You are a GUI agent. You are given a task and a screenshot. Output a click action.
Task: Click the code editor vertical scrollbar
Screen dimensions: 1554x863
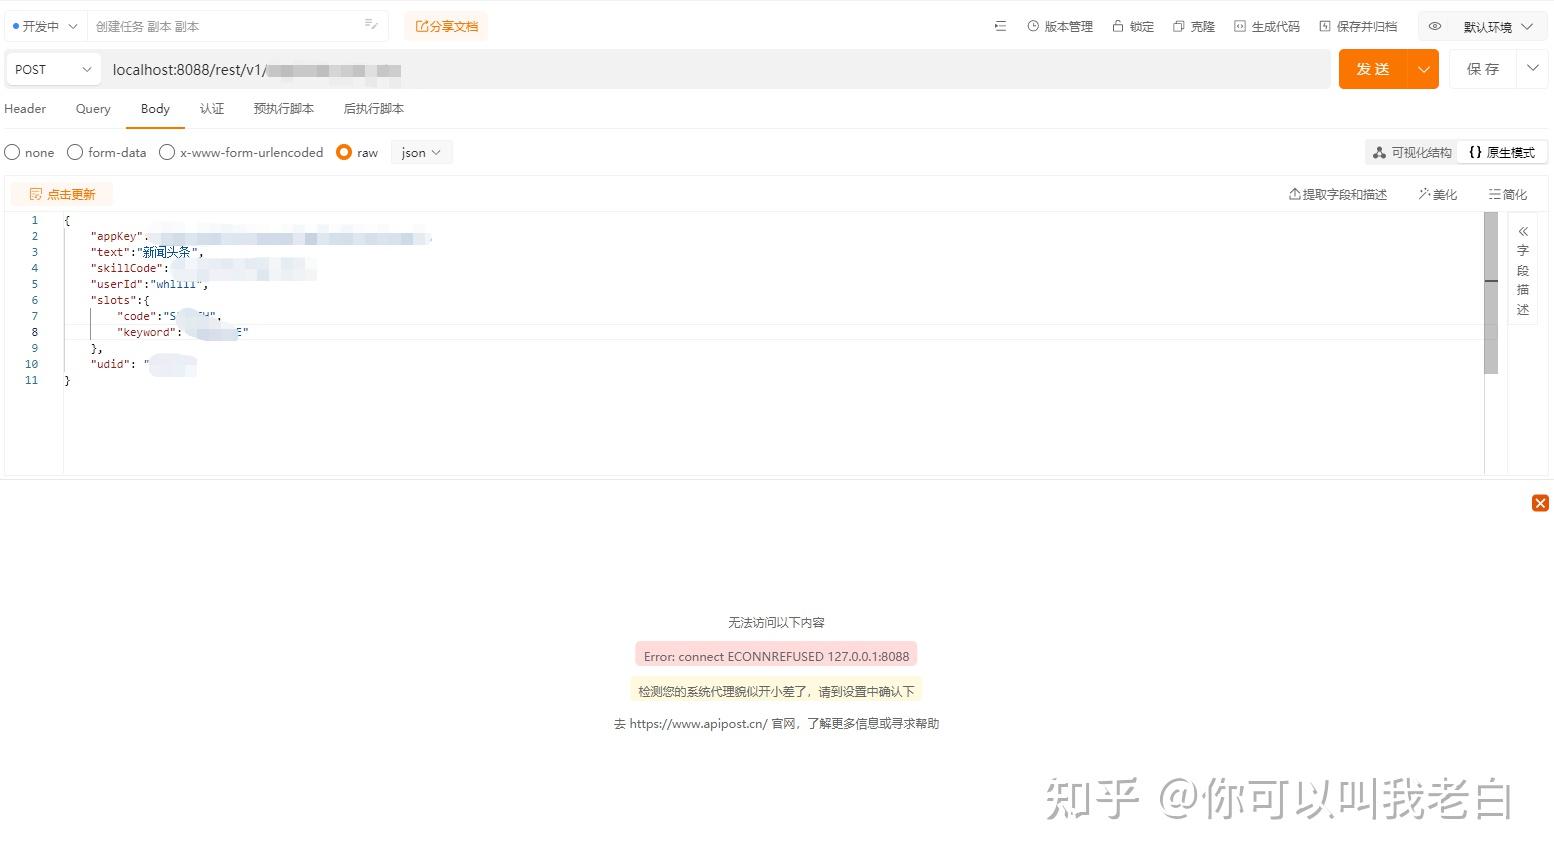click(x=1491, y=294)
